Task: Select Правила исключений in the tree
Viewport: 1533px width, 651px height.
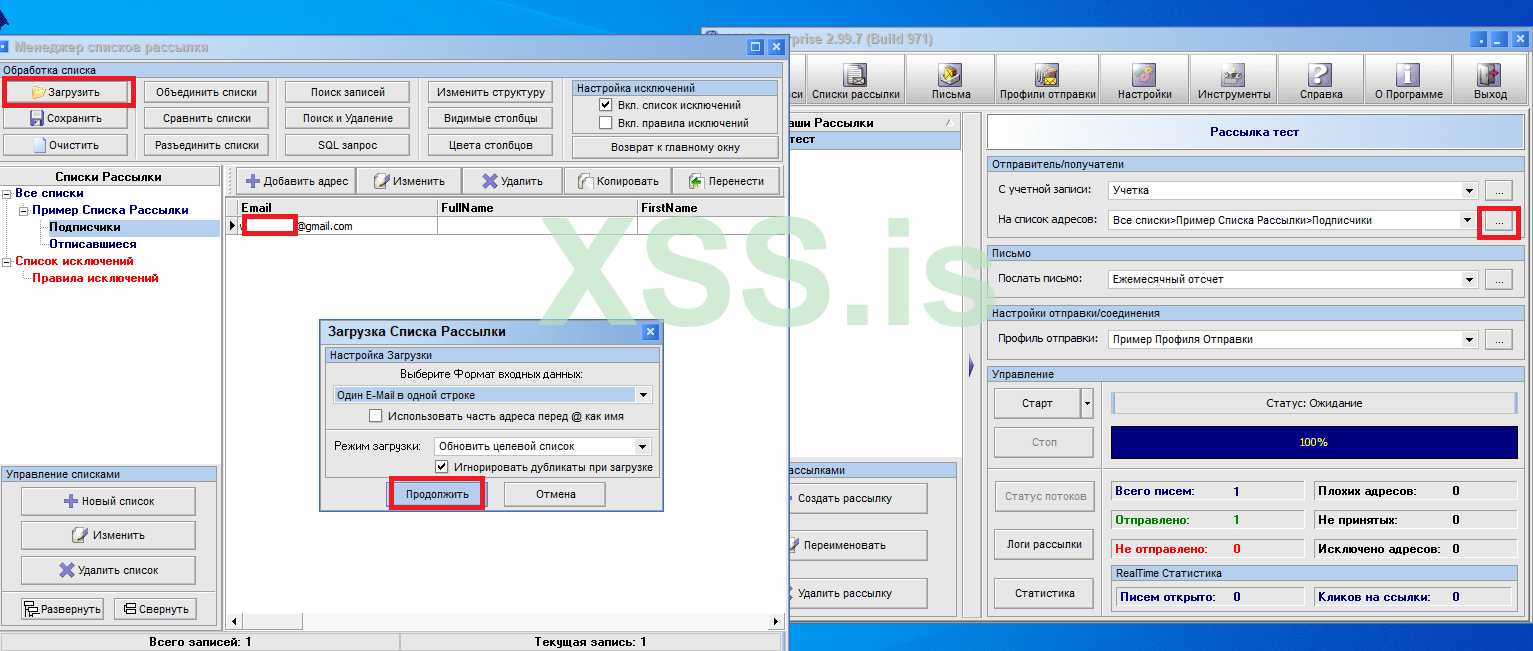Action: point(95,278)
